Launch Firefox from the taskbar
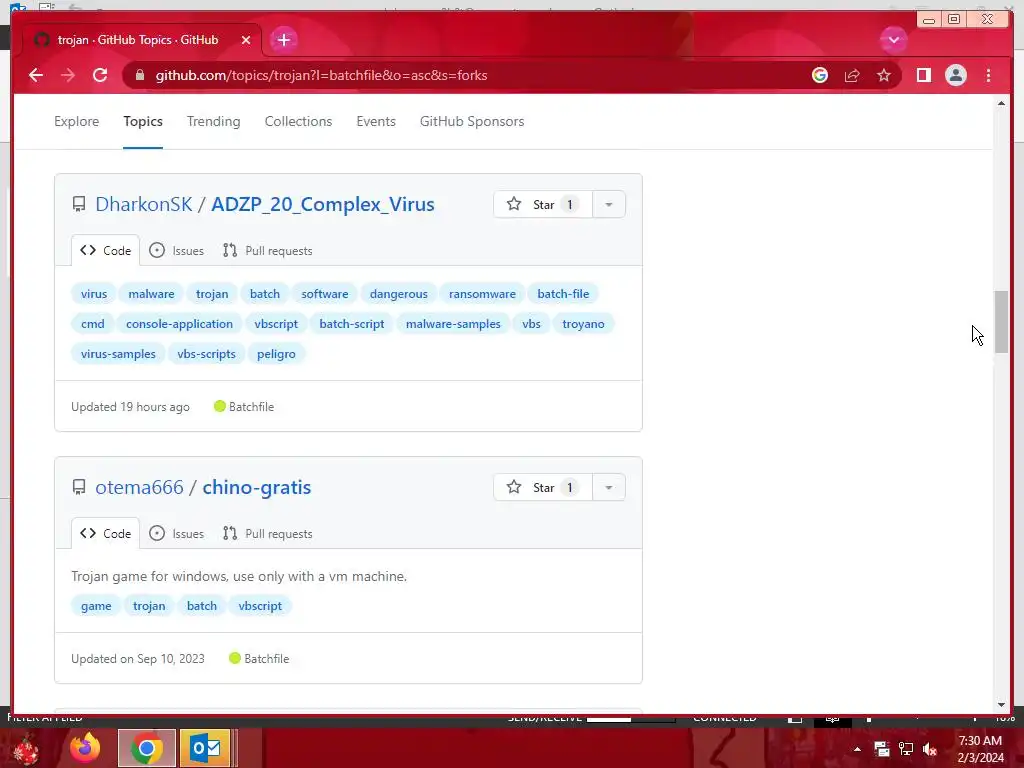 point(85,748)
